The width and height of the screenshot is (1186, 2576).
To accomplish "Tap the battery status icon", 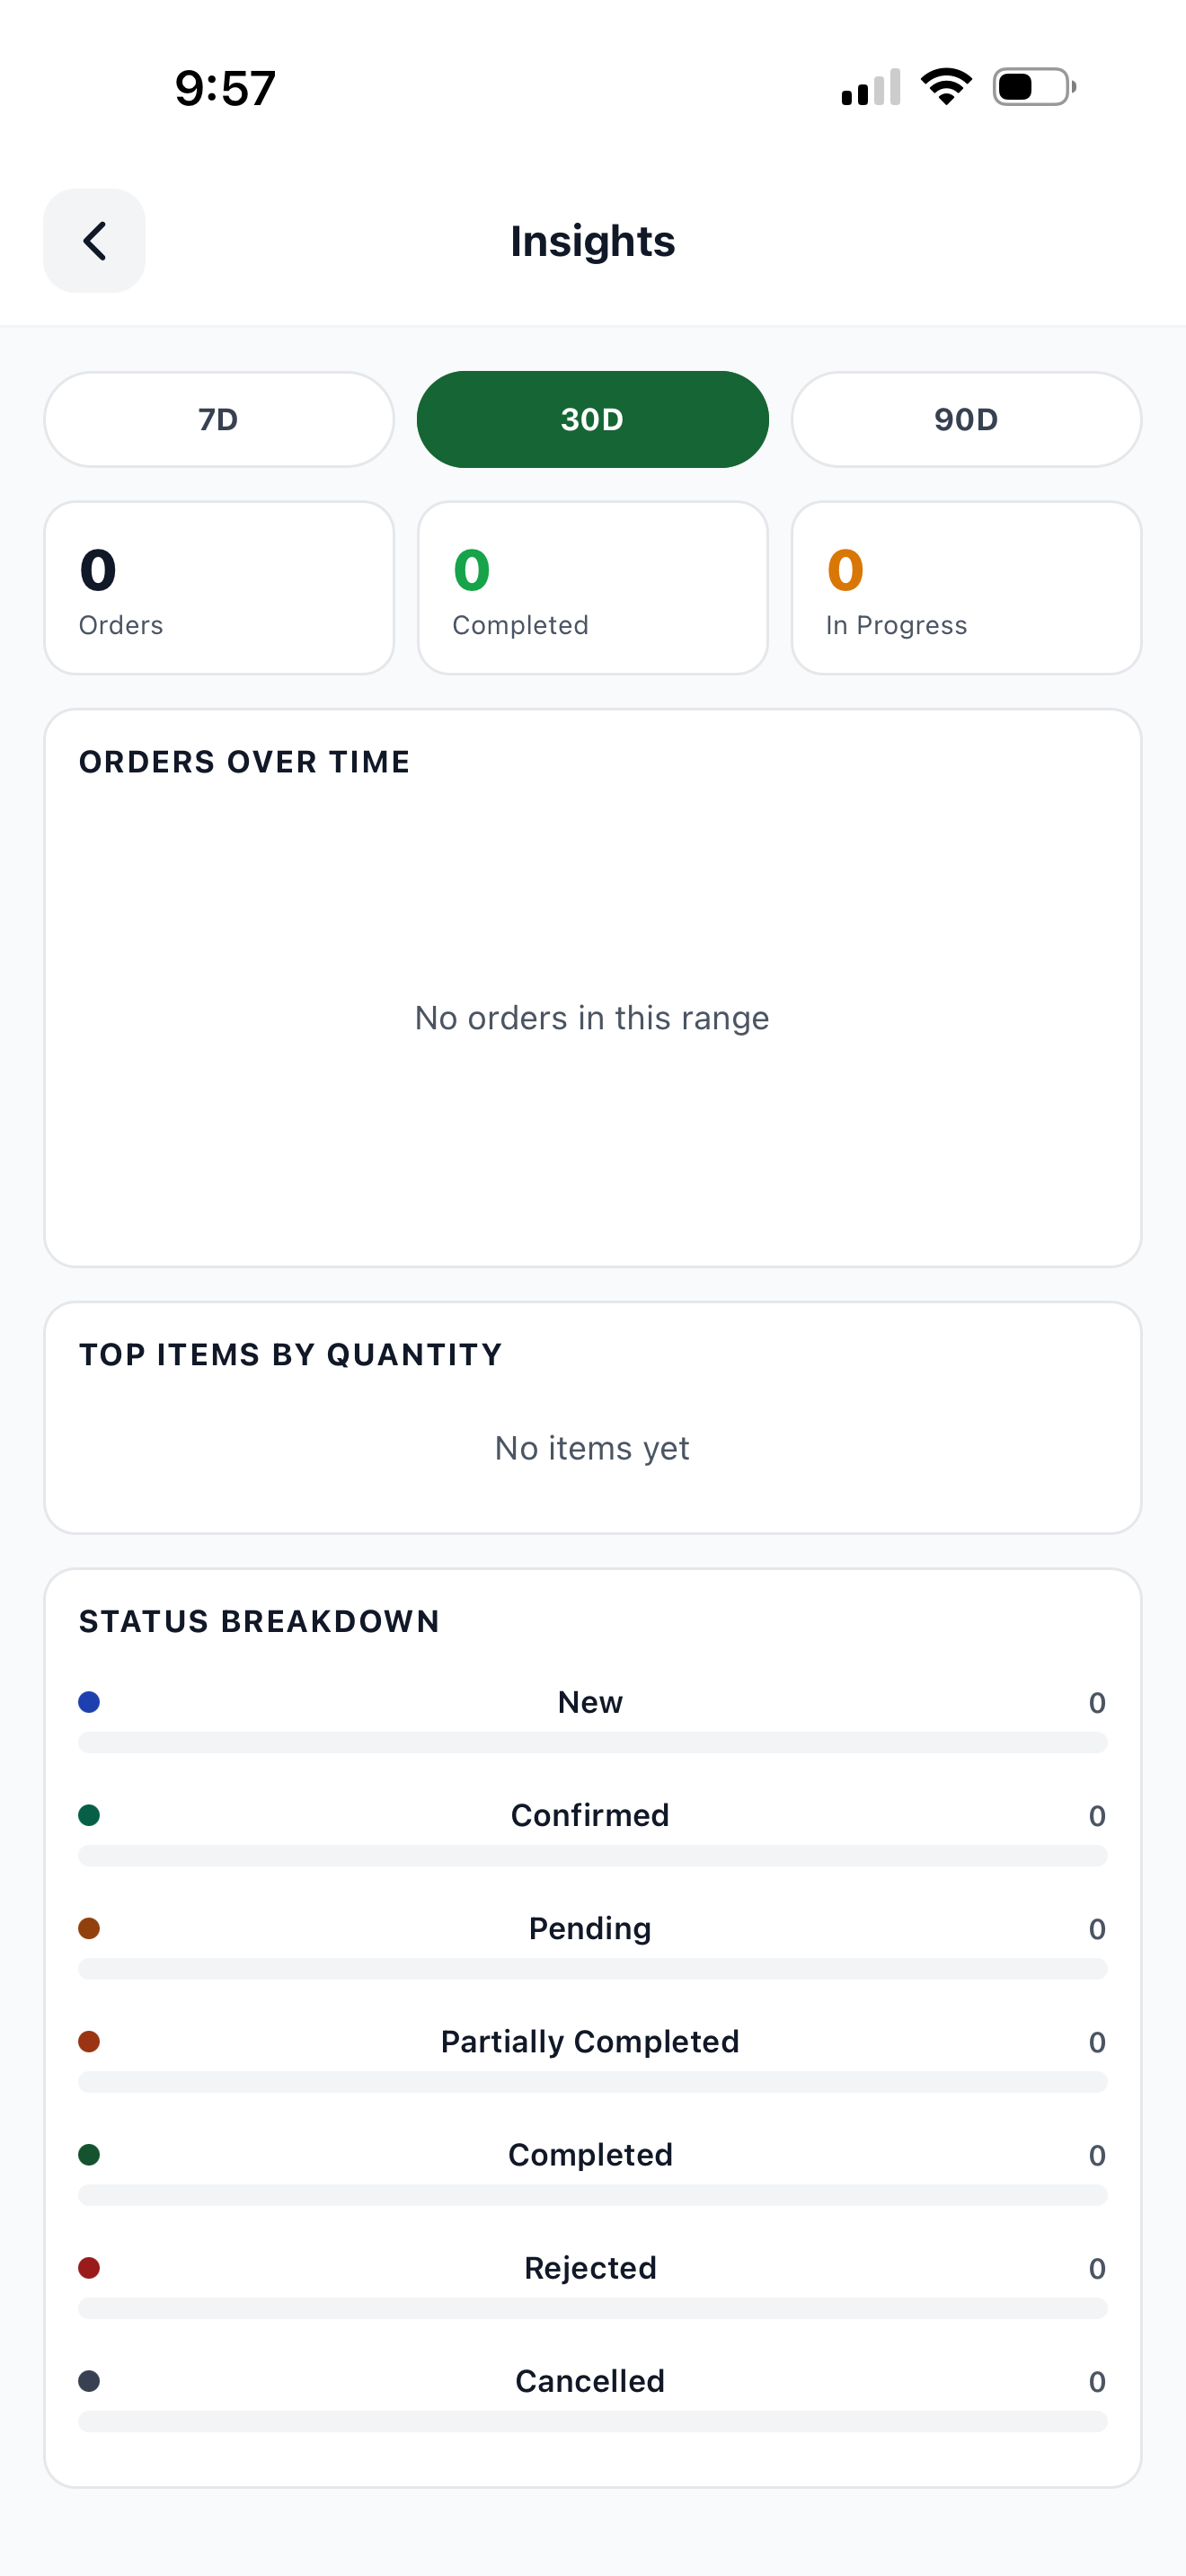I will [1034, 87].
